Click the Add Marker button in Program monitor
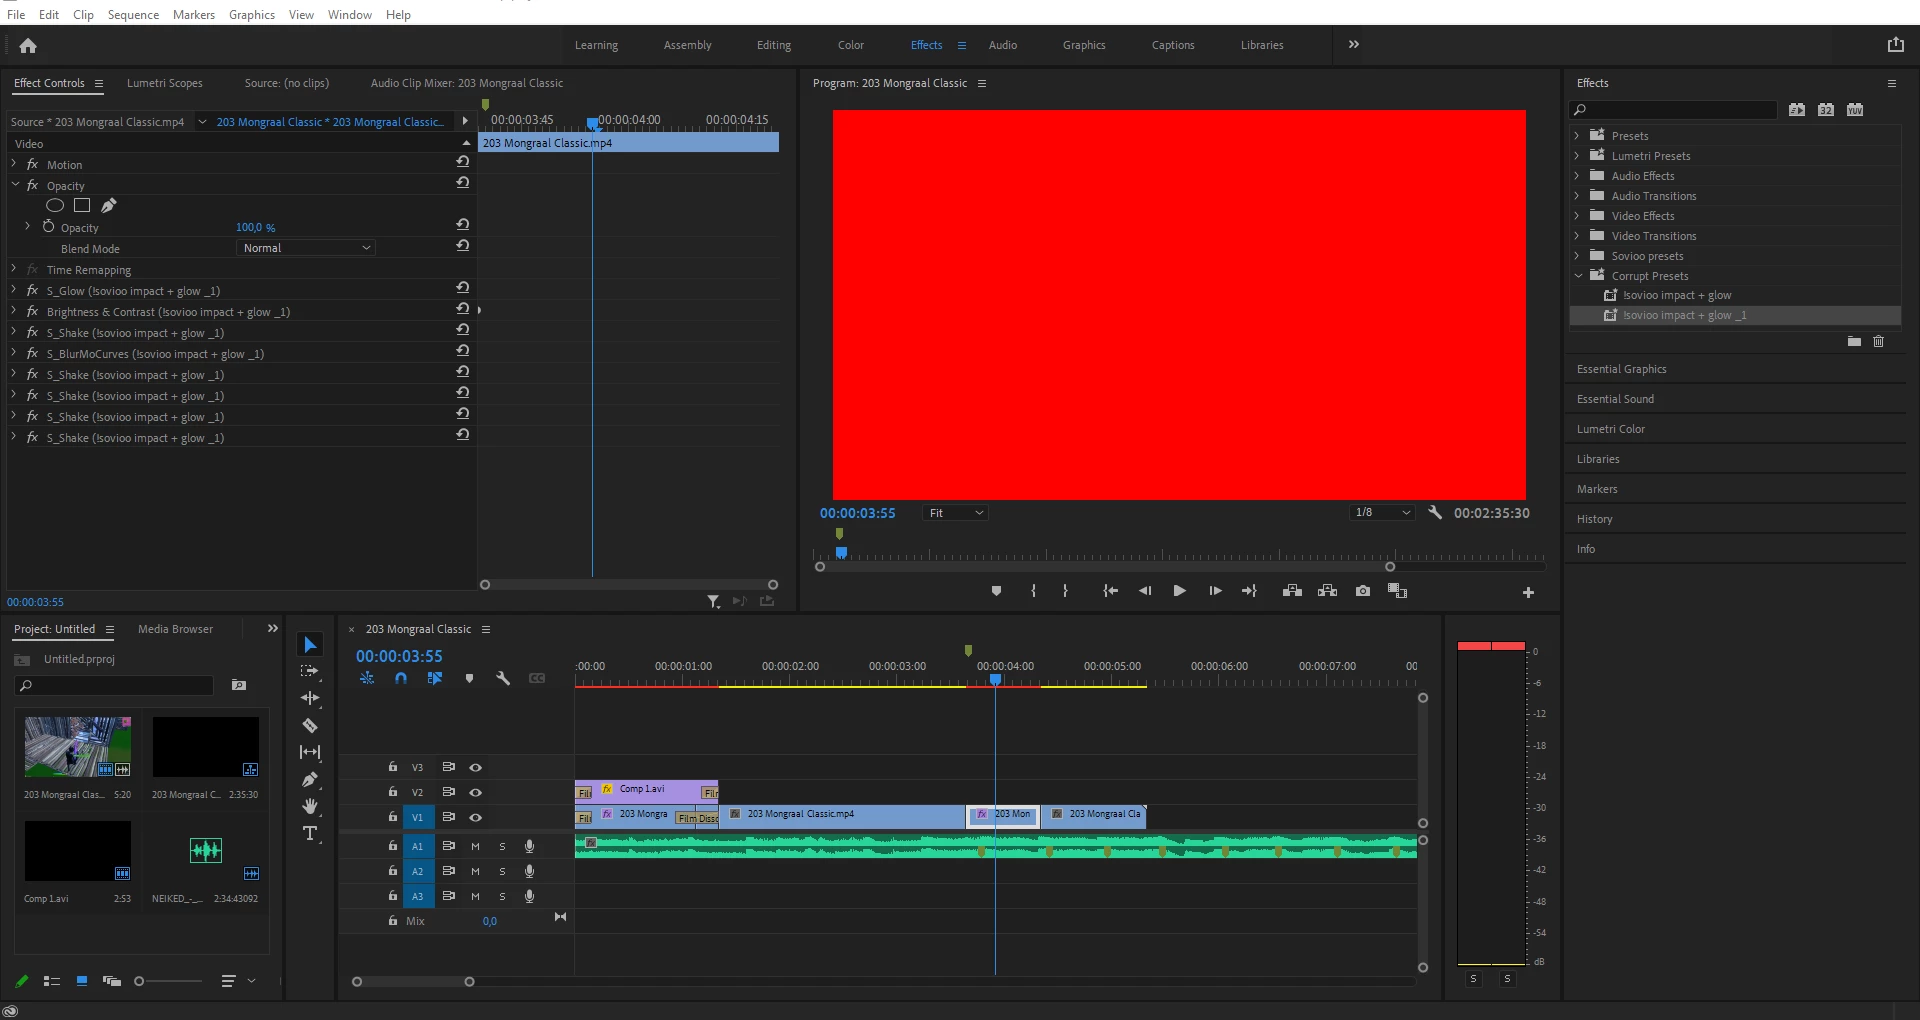Image resolution: width=1920 pixels, height=1020 pixels. 996,591
